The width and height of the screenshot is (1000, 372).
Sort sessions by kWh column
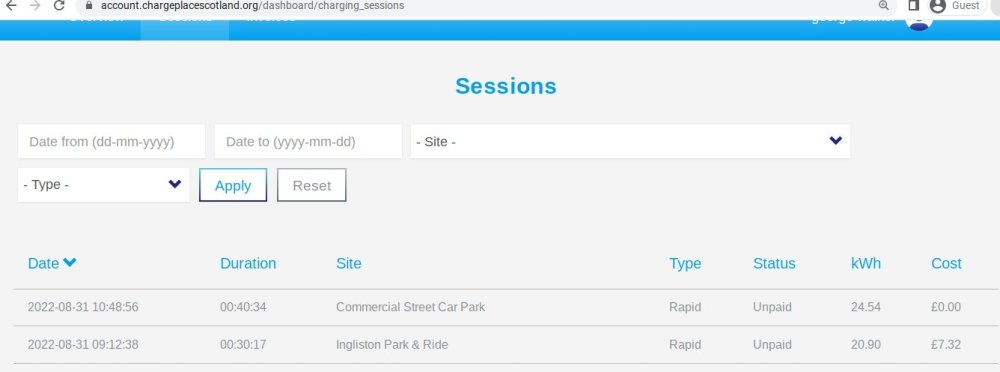(x=865, y=264)
